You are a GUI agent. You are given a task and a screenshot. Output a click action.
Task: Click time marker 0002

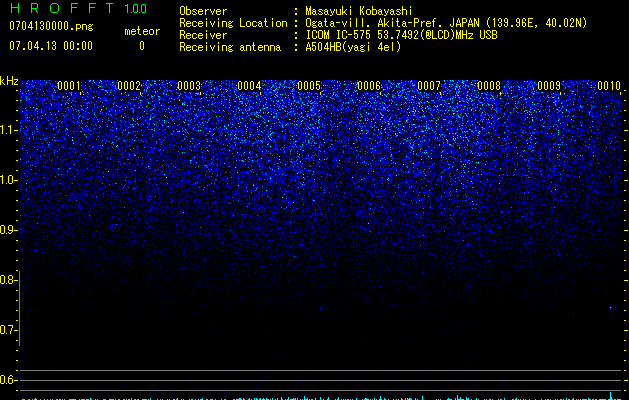[129, 86]
